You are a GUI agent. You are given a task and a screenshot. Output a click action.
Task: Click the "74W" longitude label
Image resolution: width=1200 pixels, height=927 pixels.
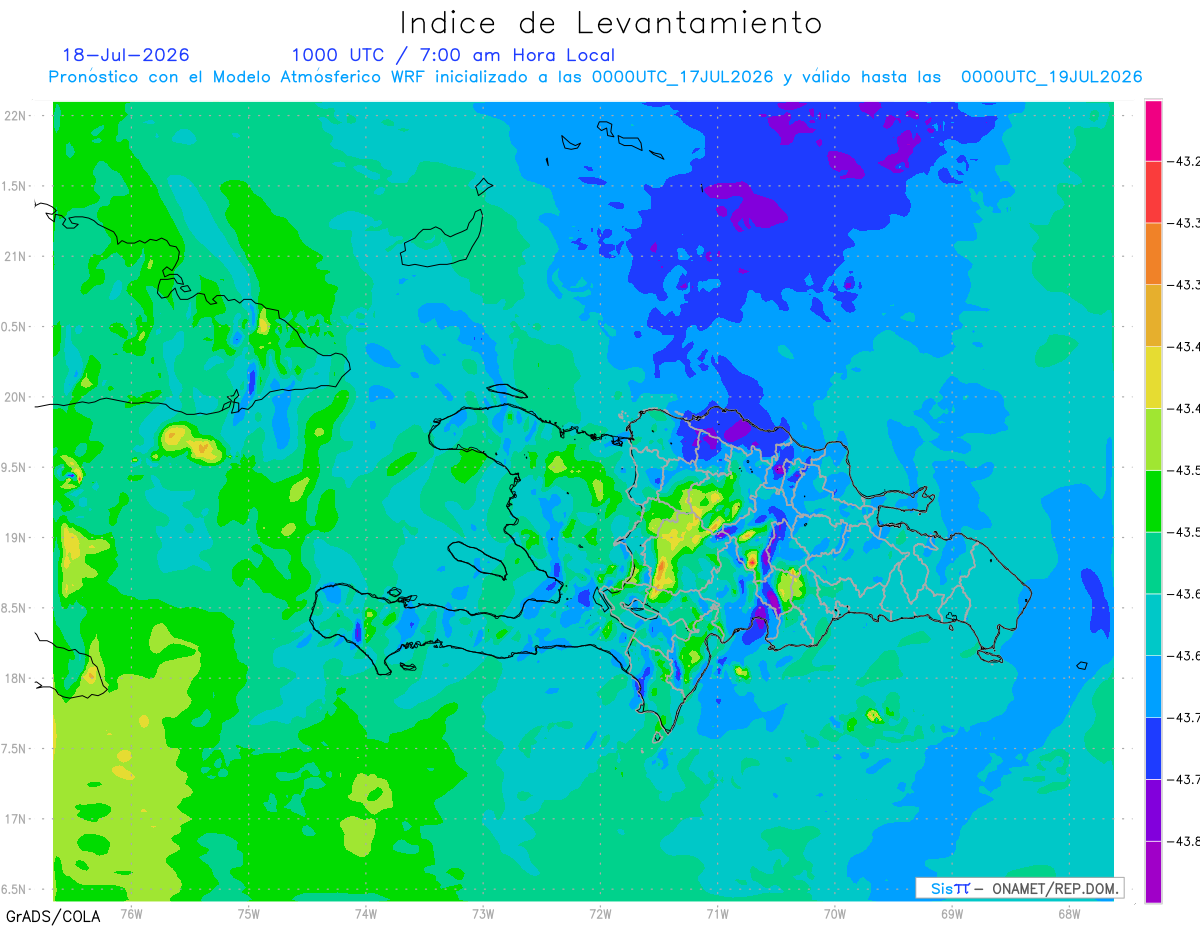tap(365, 913)
